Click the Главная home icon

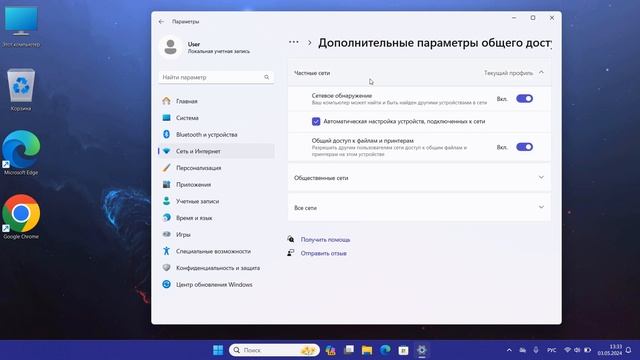(166, 101)
